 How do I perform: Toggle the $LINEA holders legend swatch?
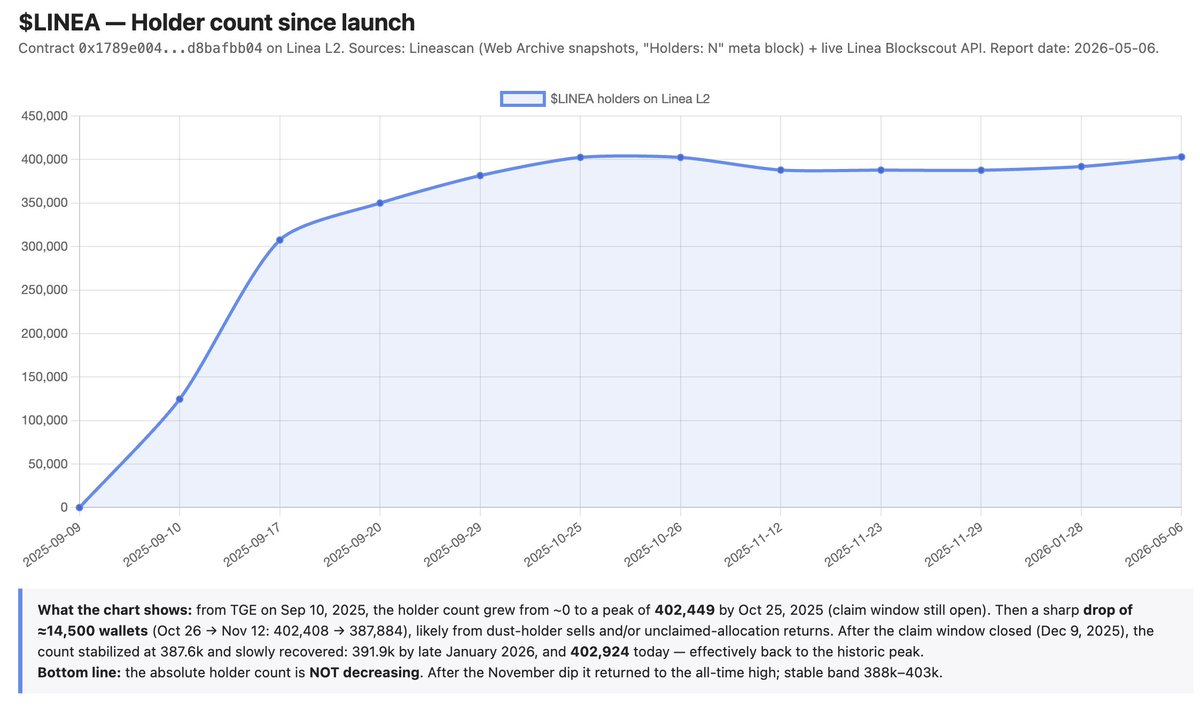[x=521, y=98]
